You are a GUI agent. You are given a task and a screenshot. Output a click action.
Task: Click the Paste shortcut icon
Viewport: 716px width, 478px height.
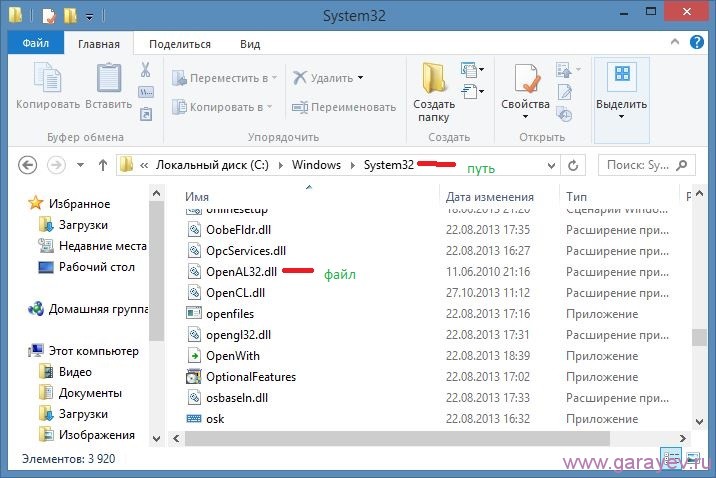tap(146, 113)
